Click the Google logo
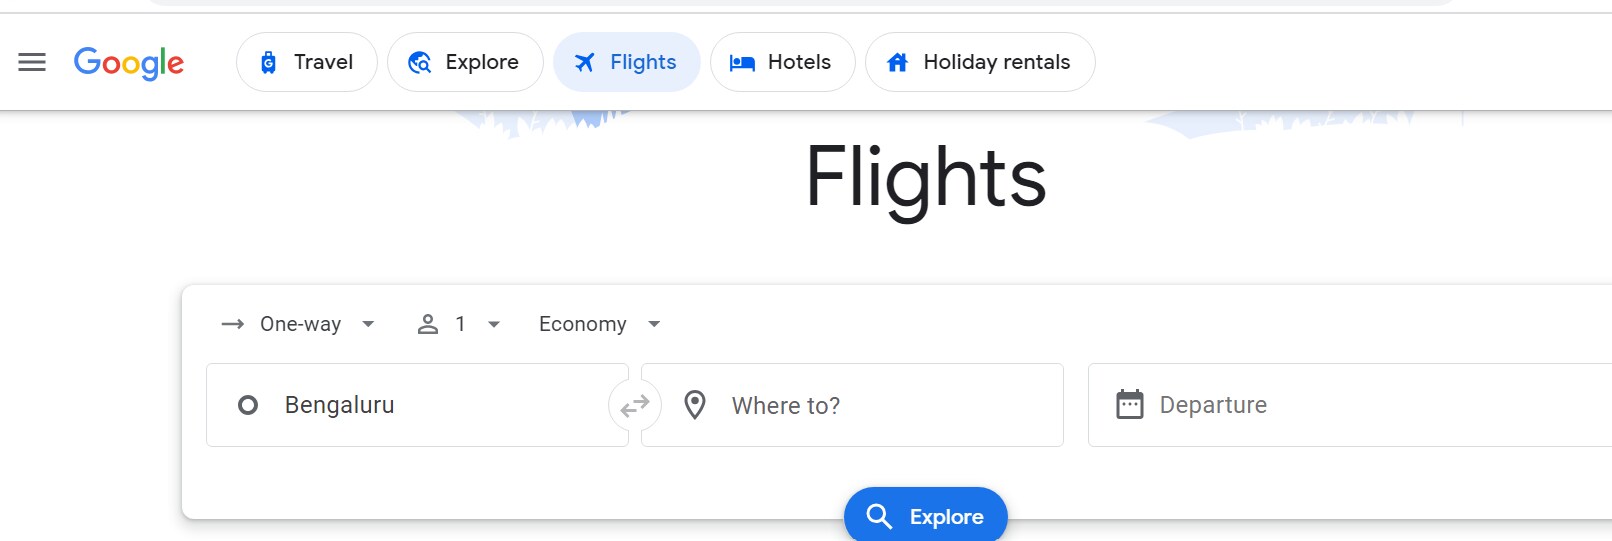This screenshot has width=1612, height=541. [129, 63]
